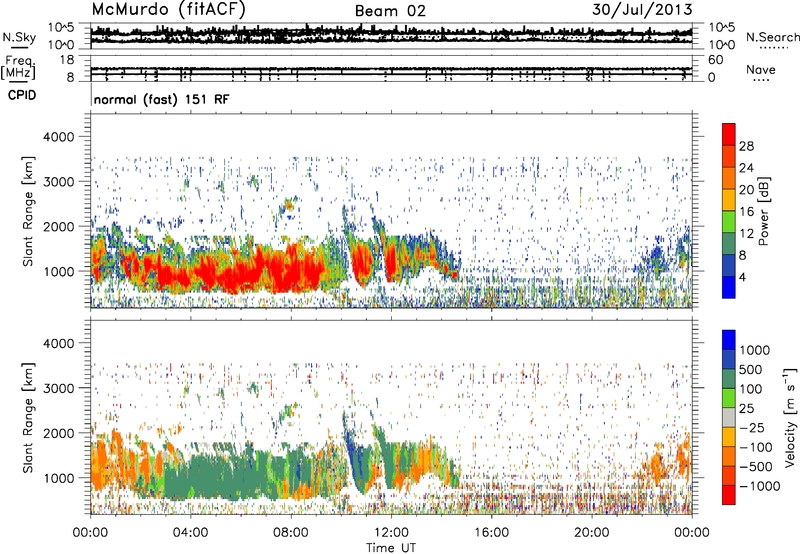This screenshot has height=554, width=800.
Task: Click the '1000' velocity colorbar value
Action: pyautogui.click(x=755, y=350)
